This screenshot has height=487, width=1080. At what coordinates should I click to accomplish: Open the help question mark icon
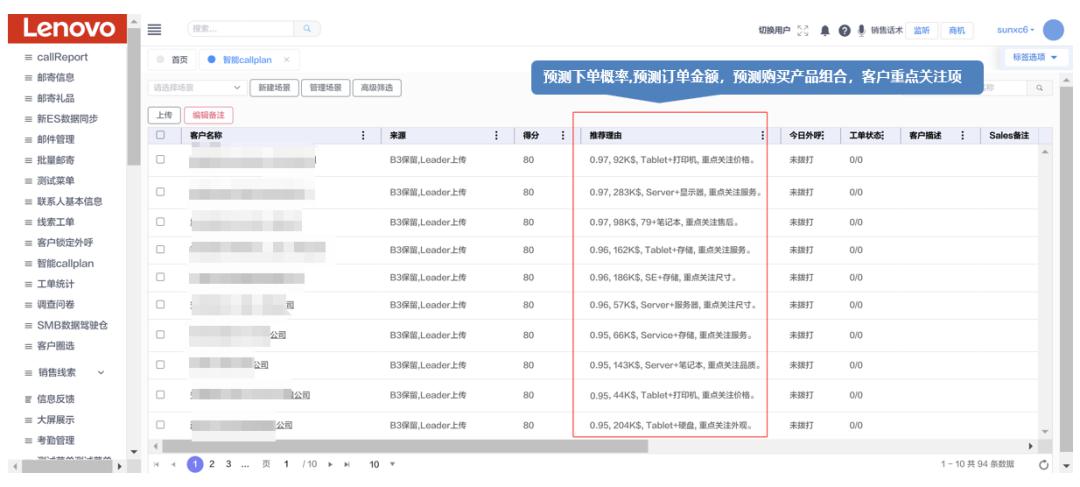pos(844,30)
